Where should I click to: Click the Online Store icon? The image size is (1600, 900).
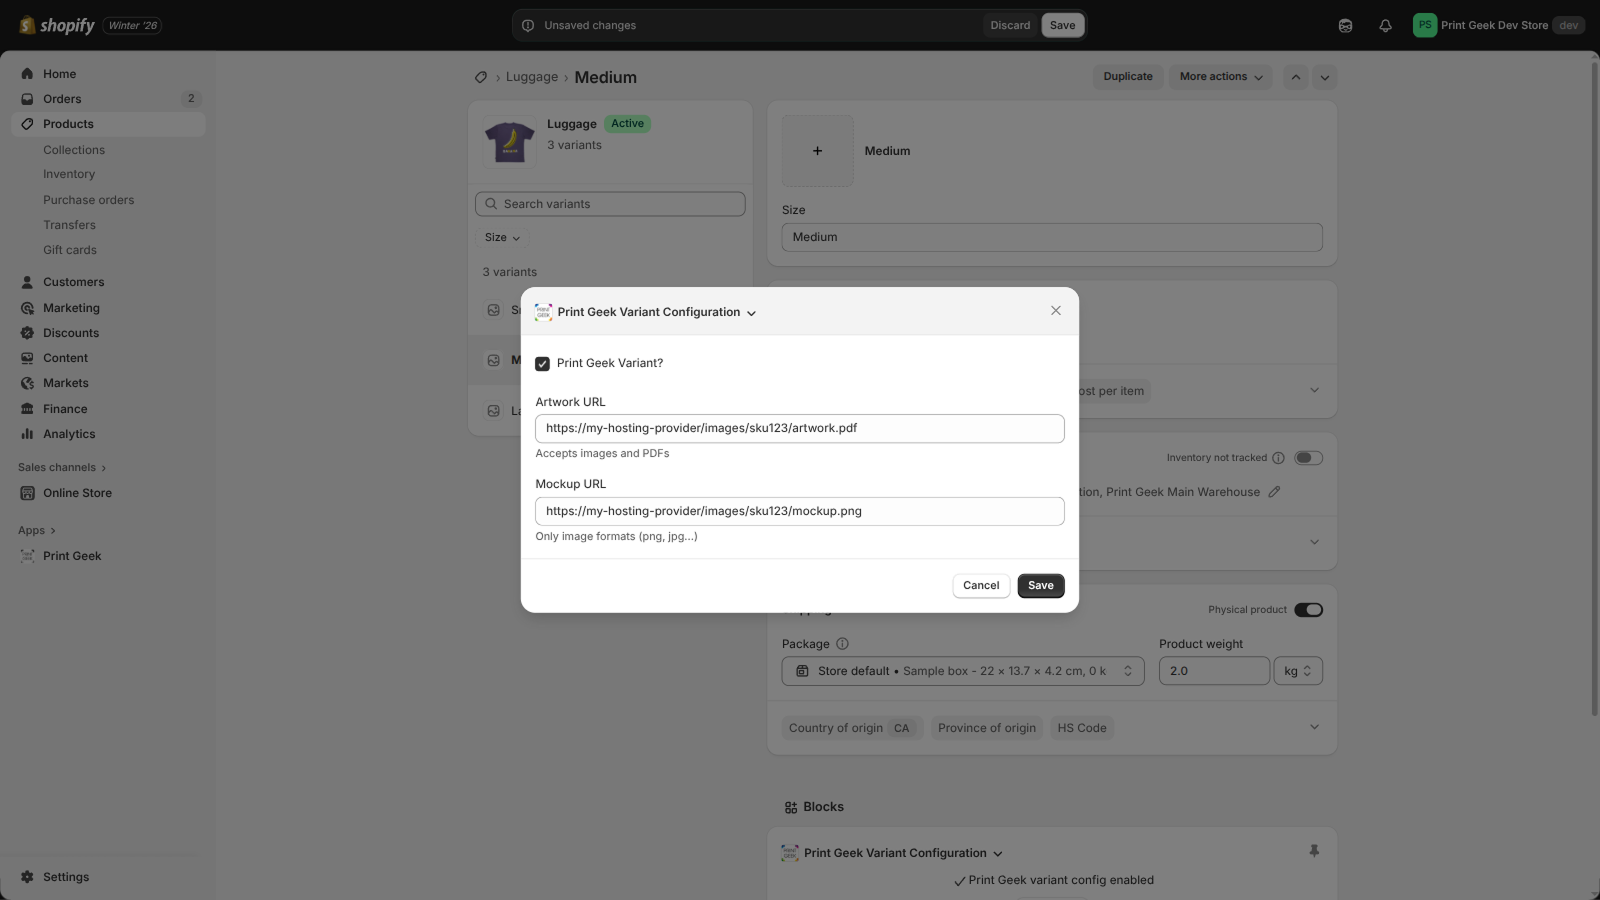pos(27,493)
